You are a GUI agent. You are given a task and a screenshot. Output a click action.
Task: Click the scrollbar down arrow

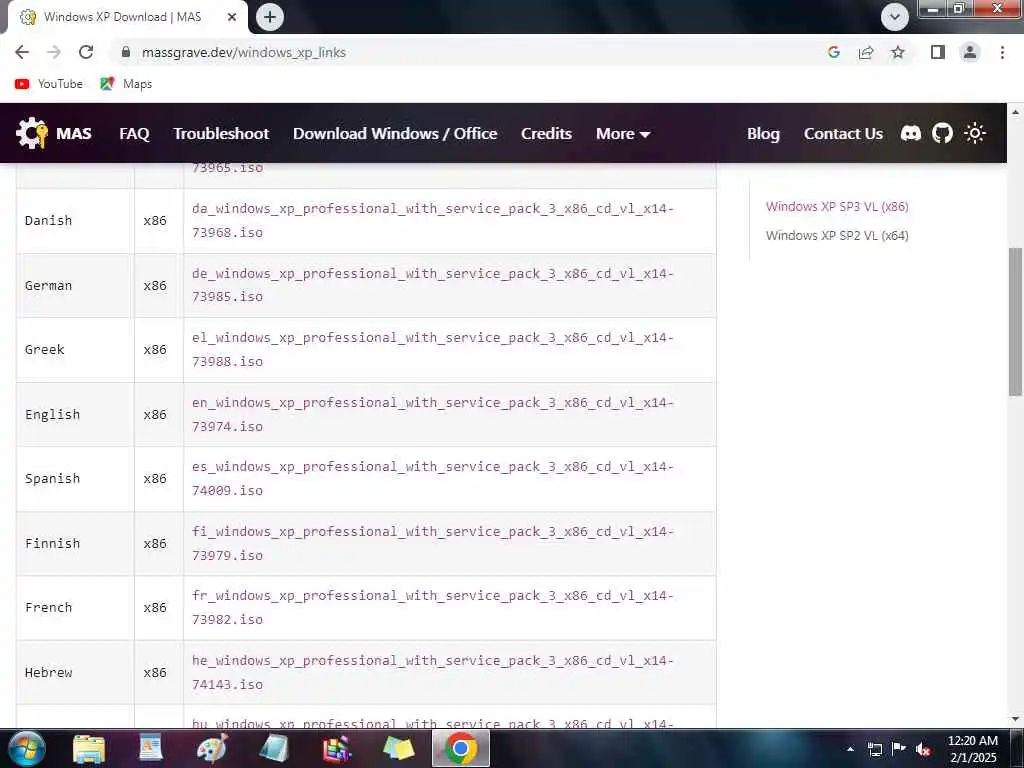pos(1016,720)
